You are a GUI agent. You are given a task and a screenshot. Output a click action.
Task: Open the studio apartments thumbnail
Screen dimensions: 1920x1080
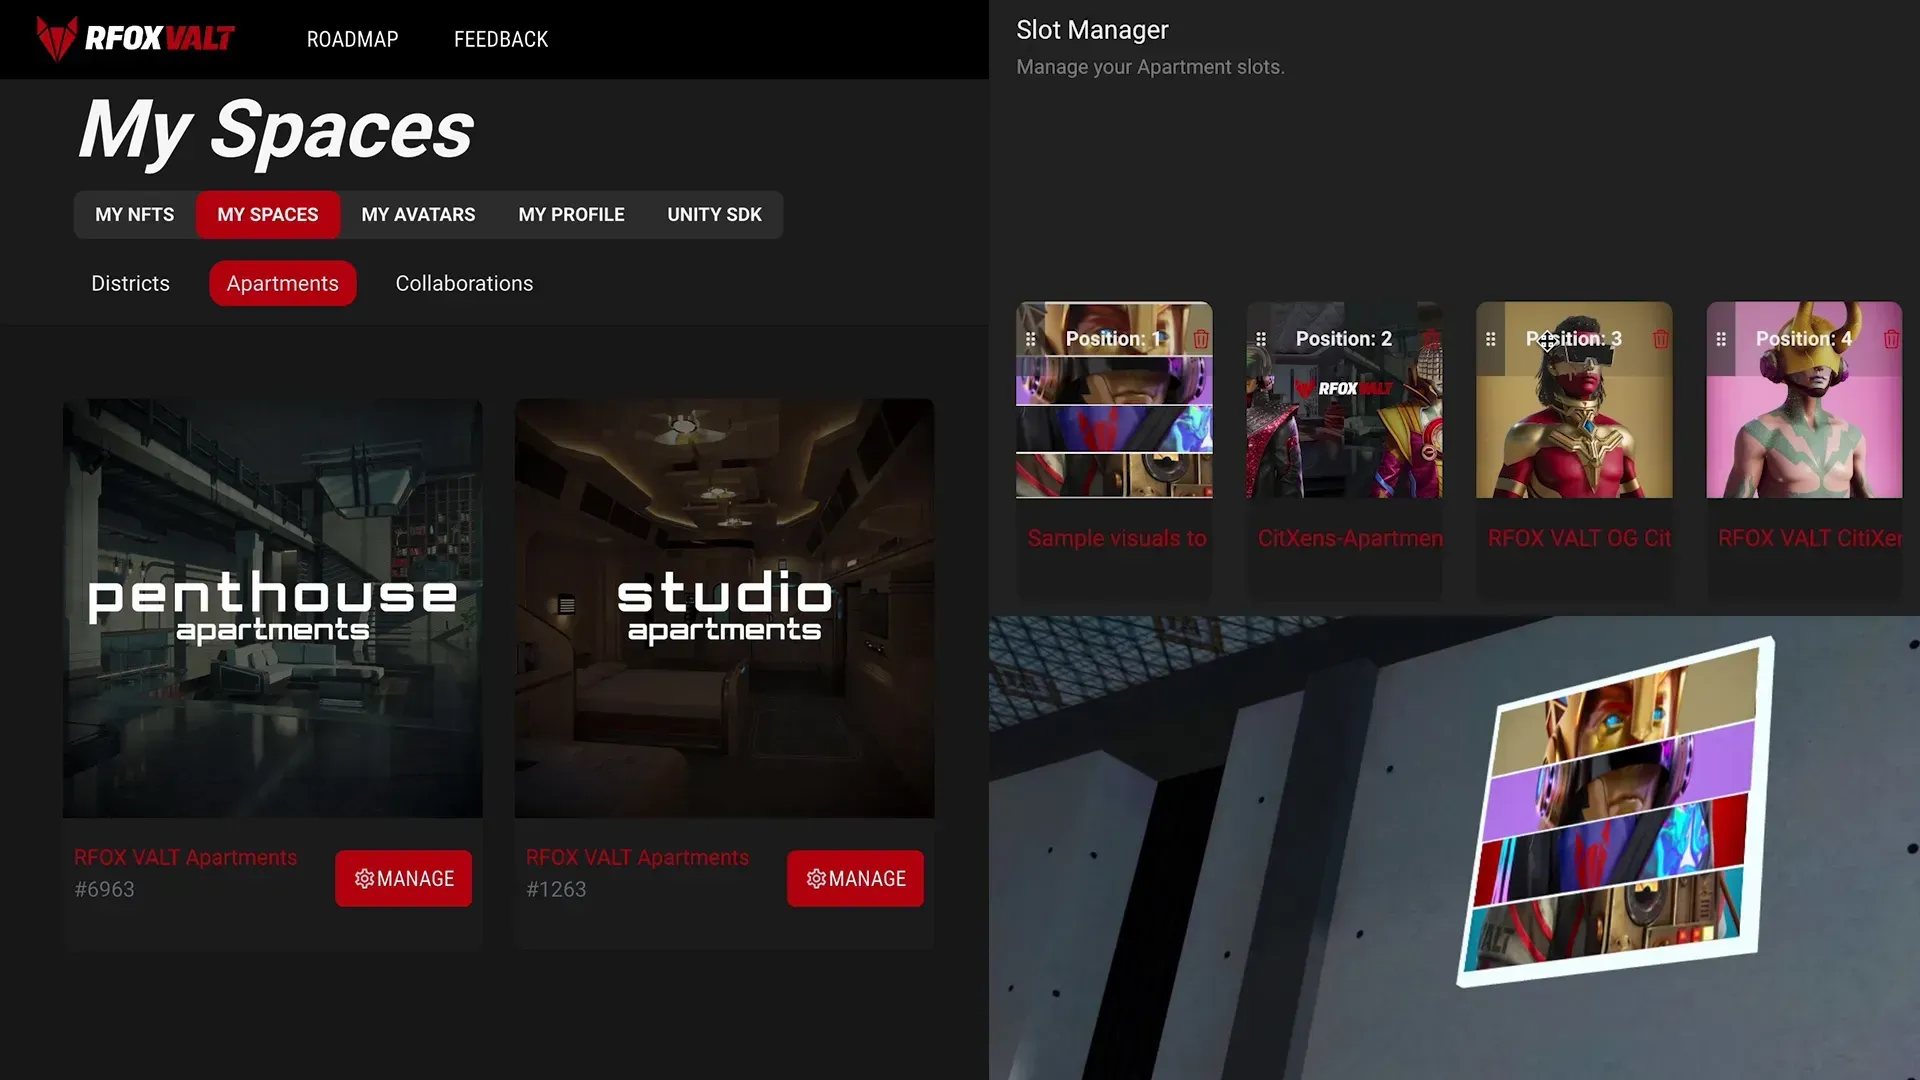pyautogui.click(x=724, y=608)
